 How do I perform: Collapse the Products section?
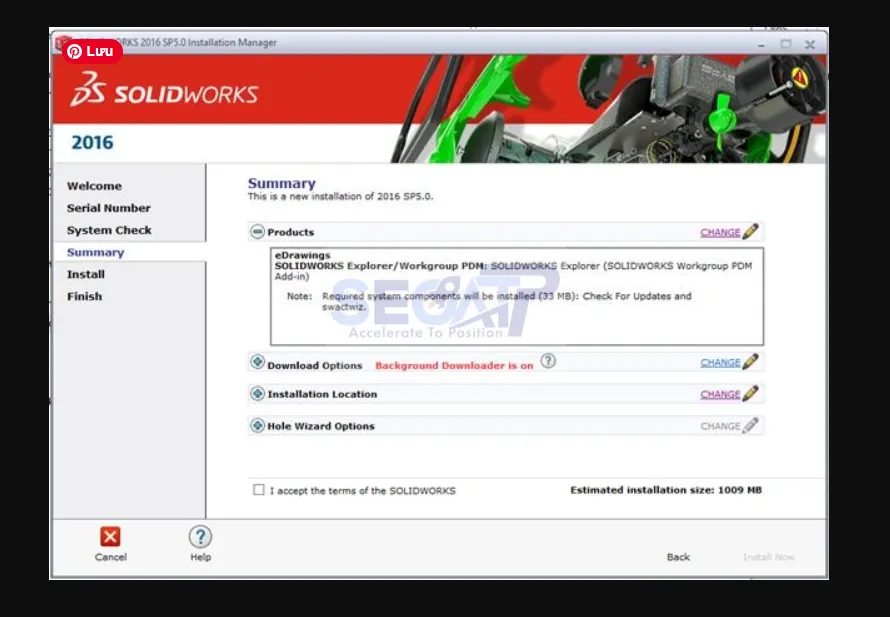click(258, 231)
